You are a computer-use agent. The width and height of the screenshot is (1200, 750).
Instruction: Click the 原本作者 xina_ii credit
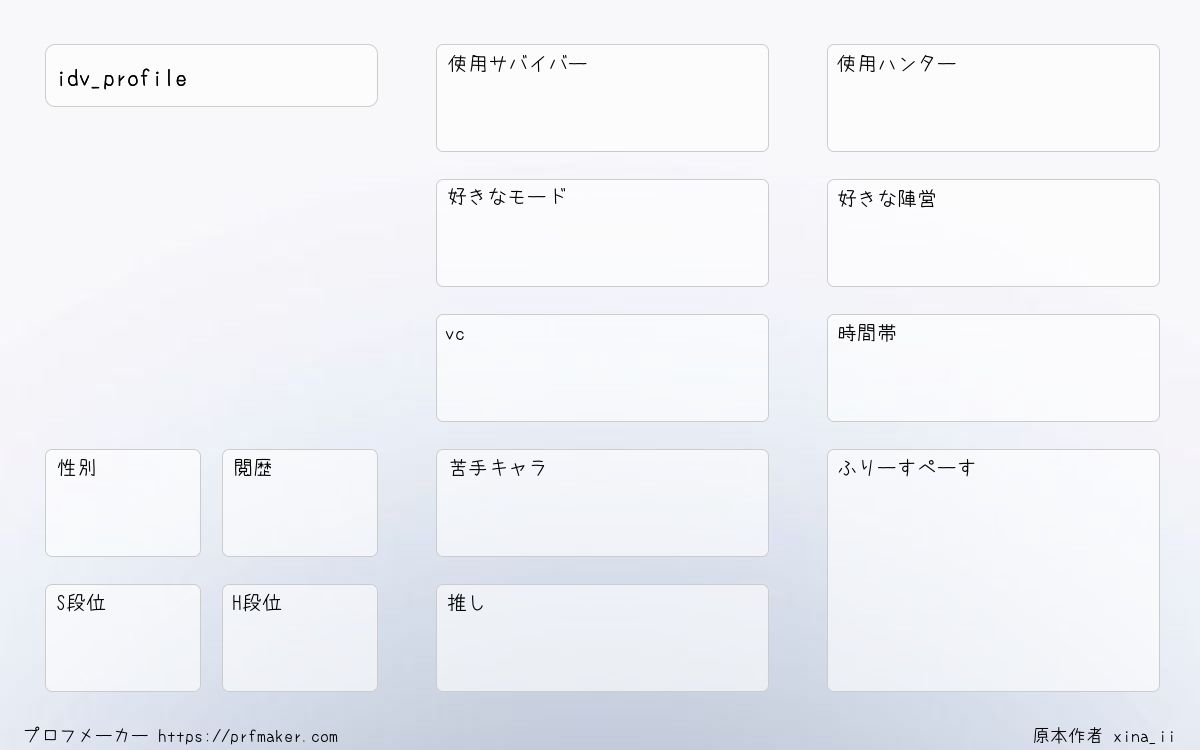point(1104,736)
